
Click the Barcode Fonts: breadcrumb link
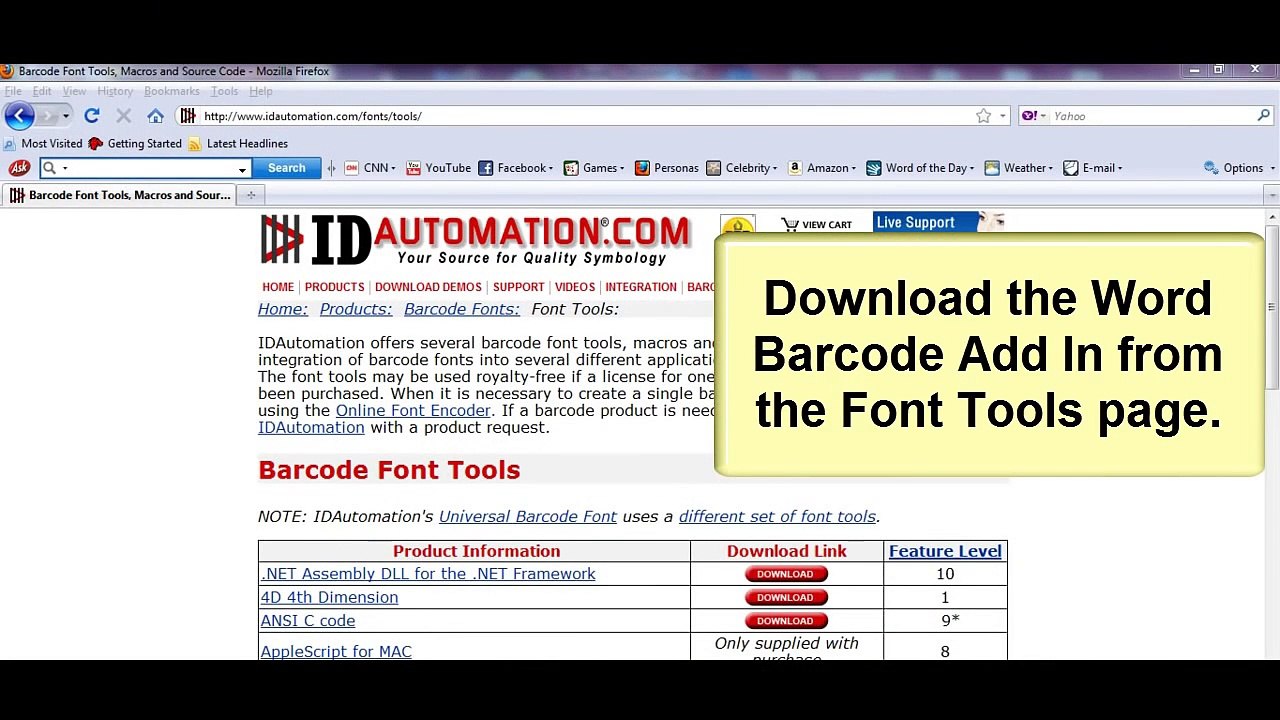461,309
